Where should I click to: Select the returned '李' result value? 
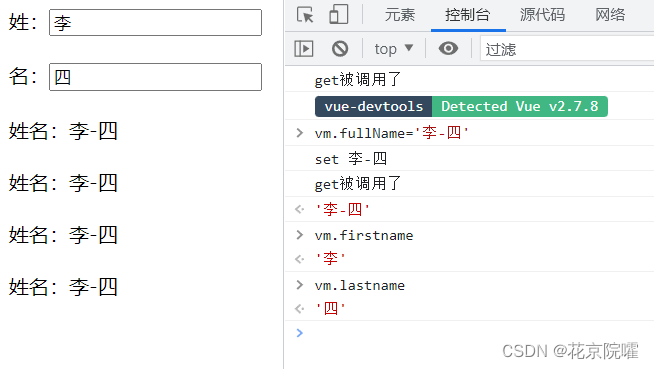pos(330,259)
